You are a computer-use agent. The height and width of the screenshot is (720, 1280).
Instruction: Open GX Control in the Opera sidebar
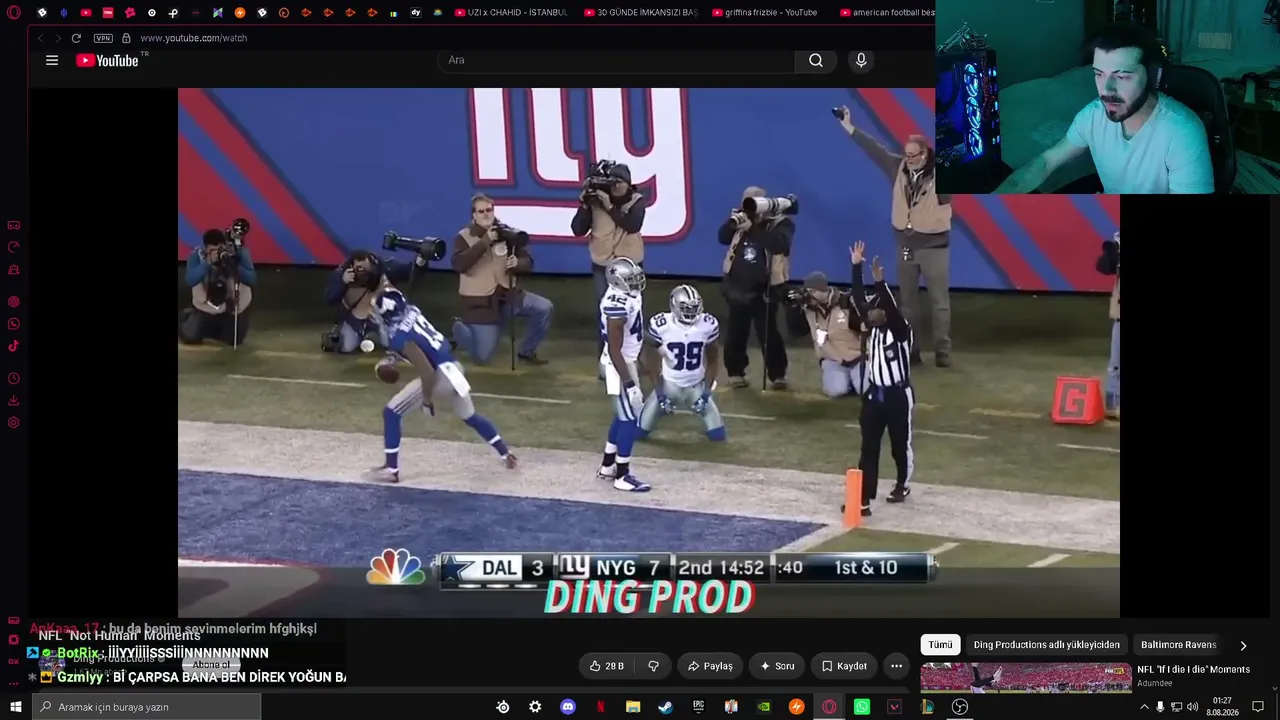pos(14,225)
